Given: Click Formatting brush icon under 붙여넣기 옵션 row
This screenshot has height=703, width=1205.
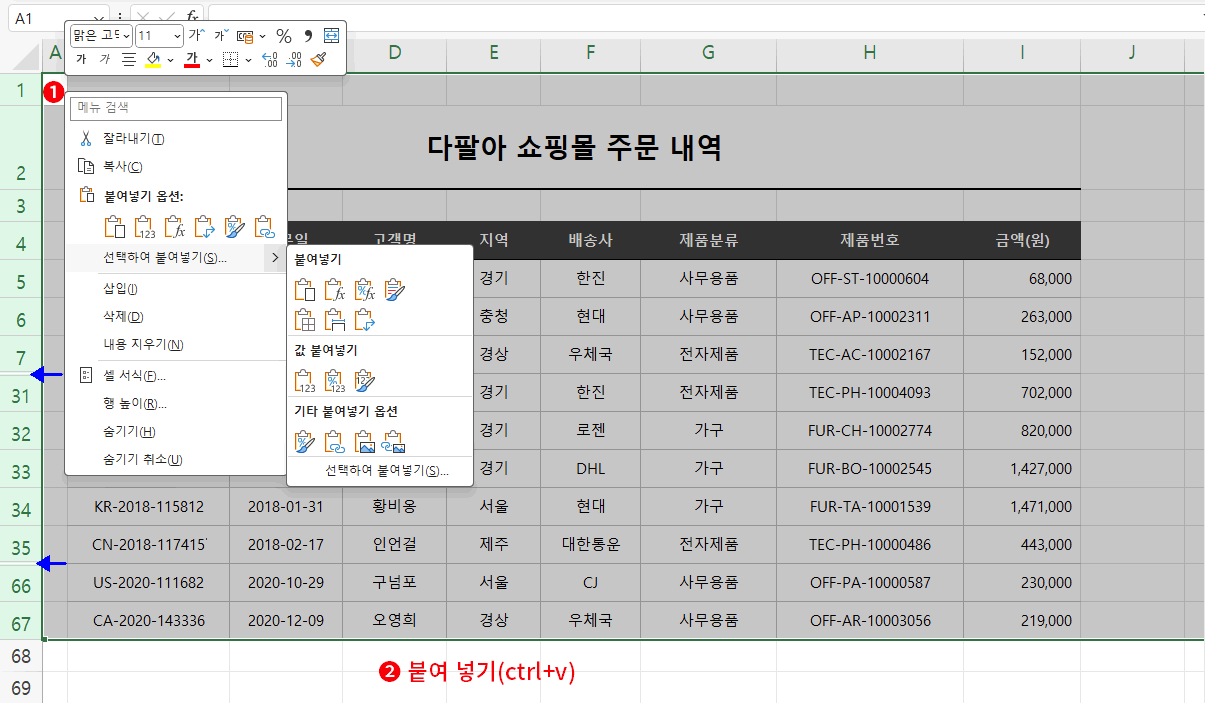Looking at the screenshot, I should (234, 226).
